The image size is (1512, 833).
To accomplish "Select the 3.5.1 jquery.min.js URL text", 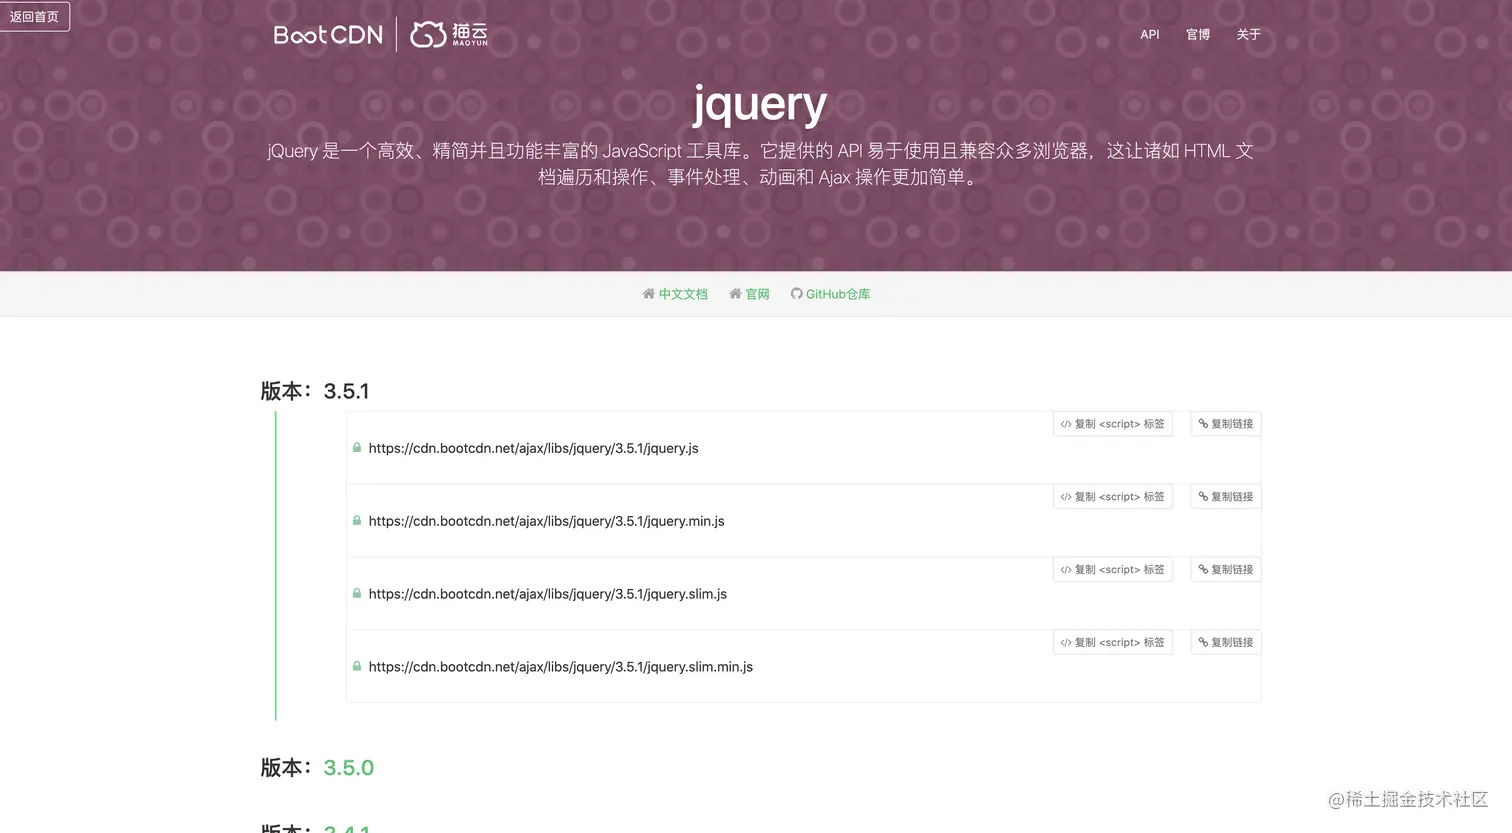I will coord(546,521).
